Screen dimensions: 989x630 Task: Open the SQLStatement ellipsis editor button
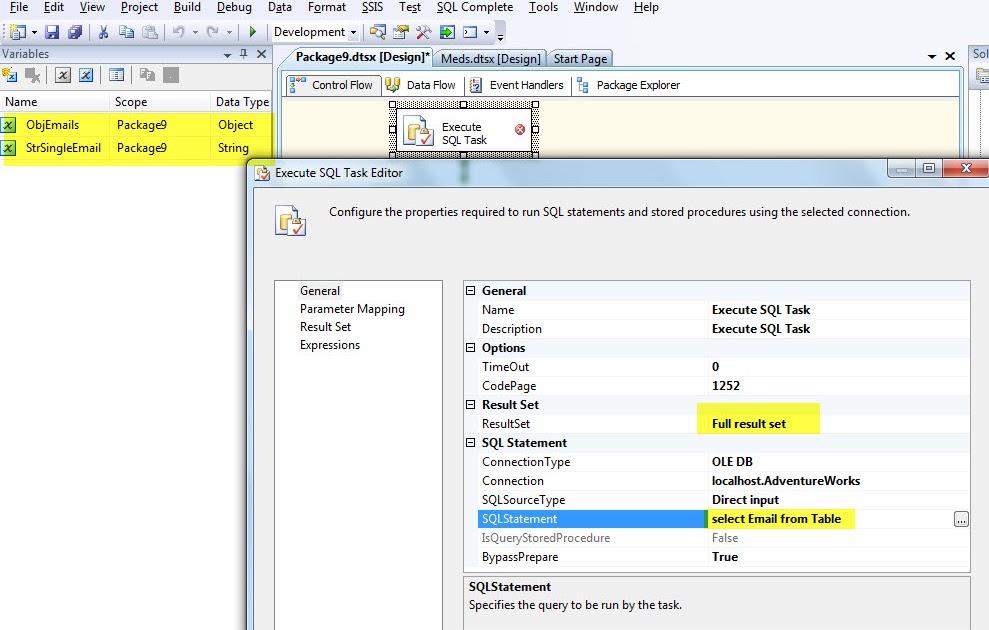point(961,519)
